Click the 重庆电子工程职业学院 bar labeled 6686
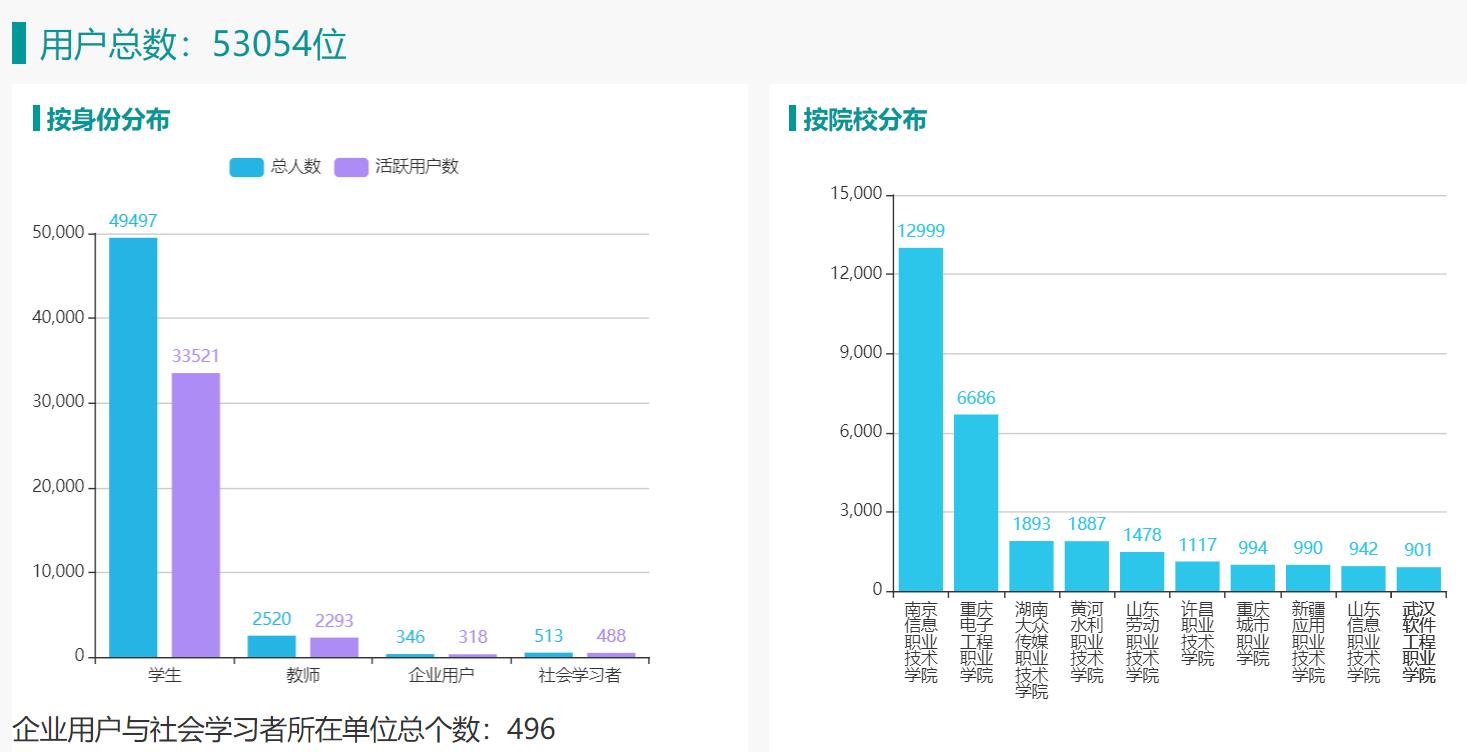 (976, 502)
